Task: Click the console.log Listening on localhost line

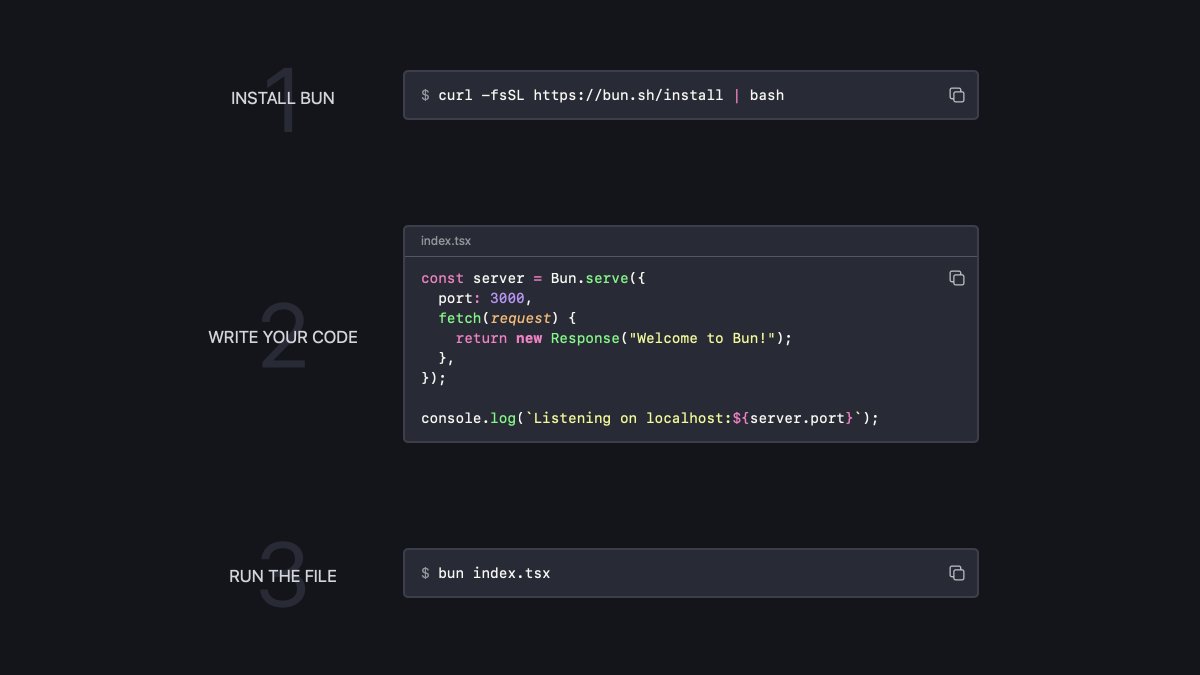Action: (650, 418)
